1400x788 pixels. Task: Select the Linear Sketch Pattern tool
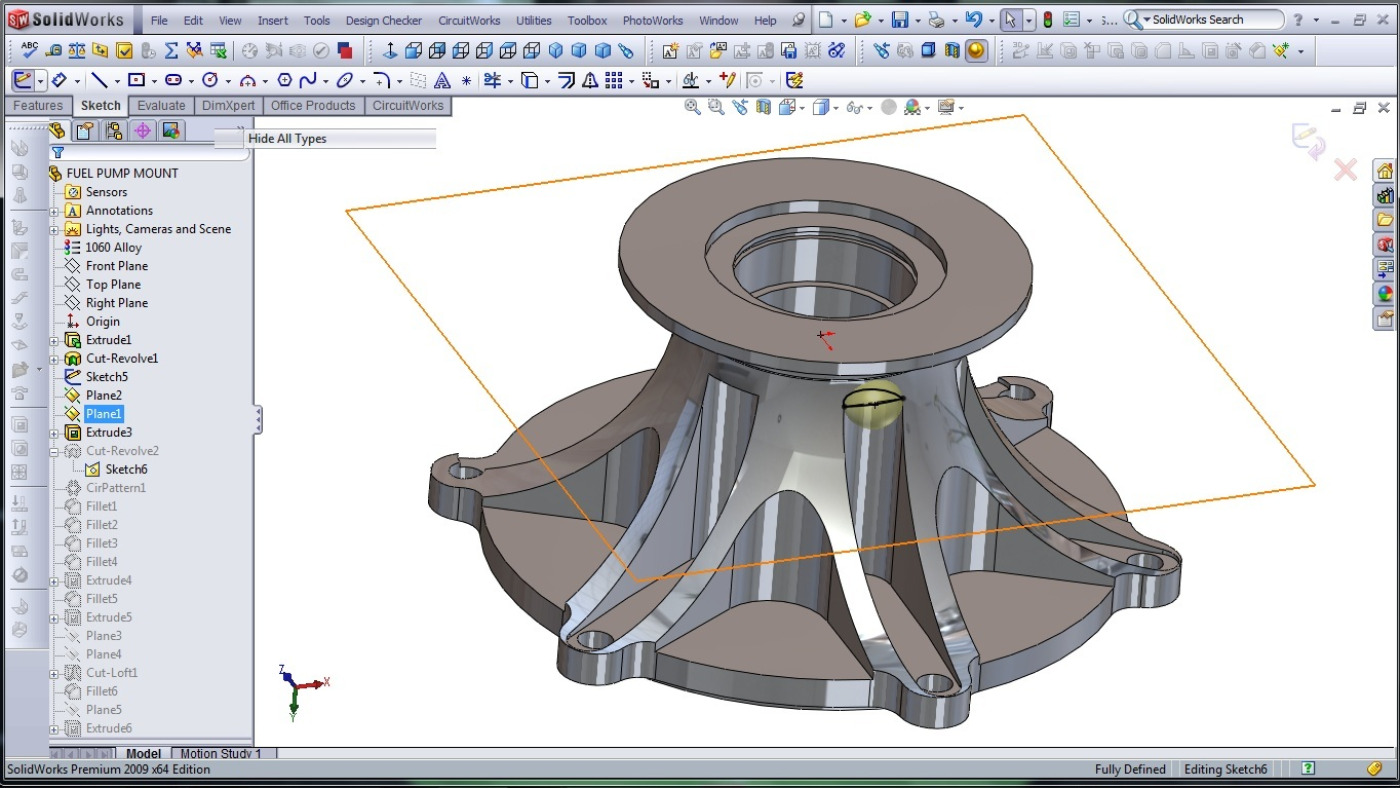click(x=614, y=80)
